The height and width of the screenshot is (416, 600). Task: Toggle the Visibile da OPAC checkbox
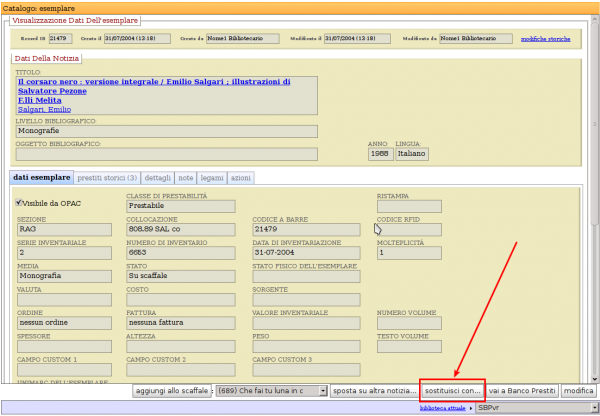19,202
